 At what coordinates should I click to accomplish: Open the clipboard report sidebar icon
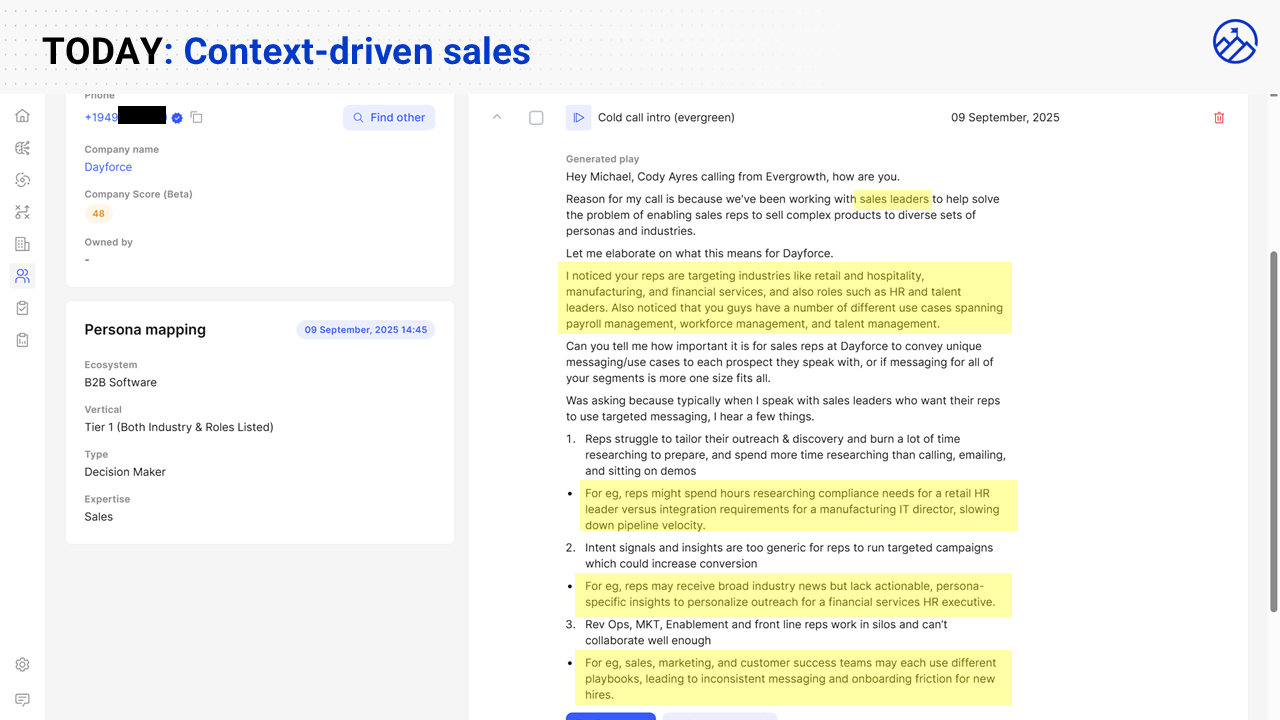point(22,340)
